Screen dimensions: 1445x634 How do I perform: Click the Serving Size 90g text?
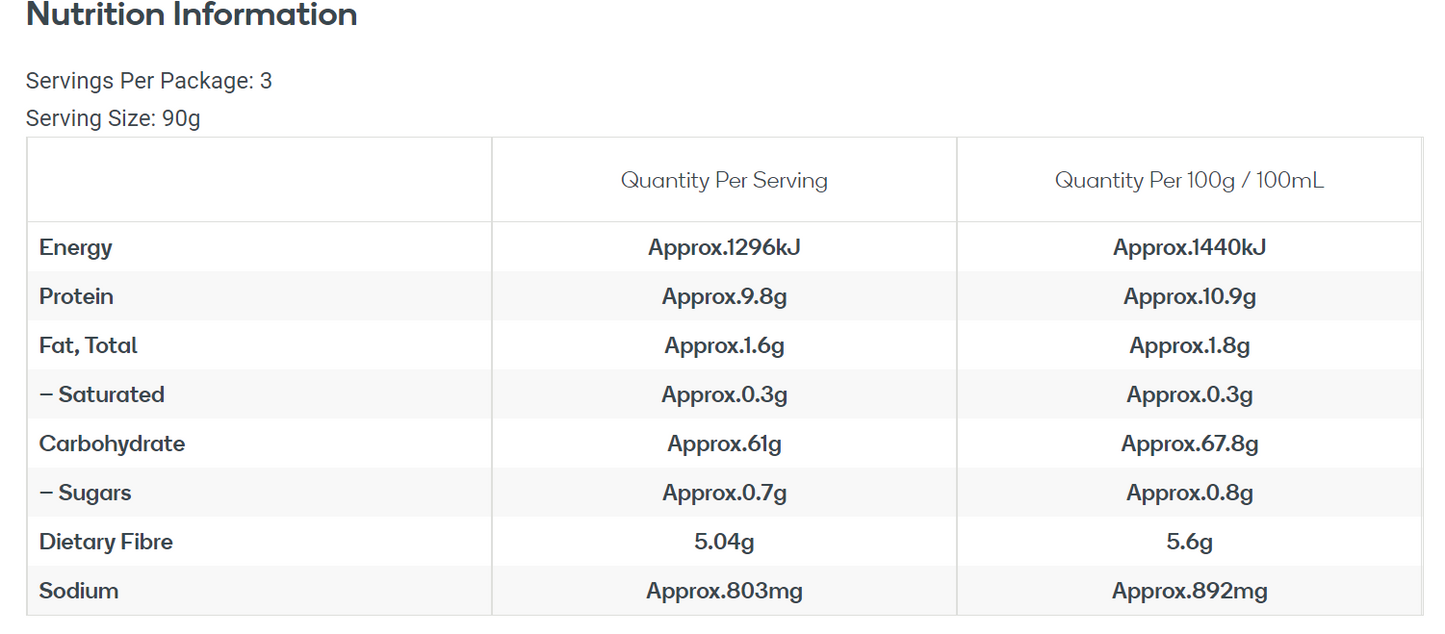[113, 118]
